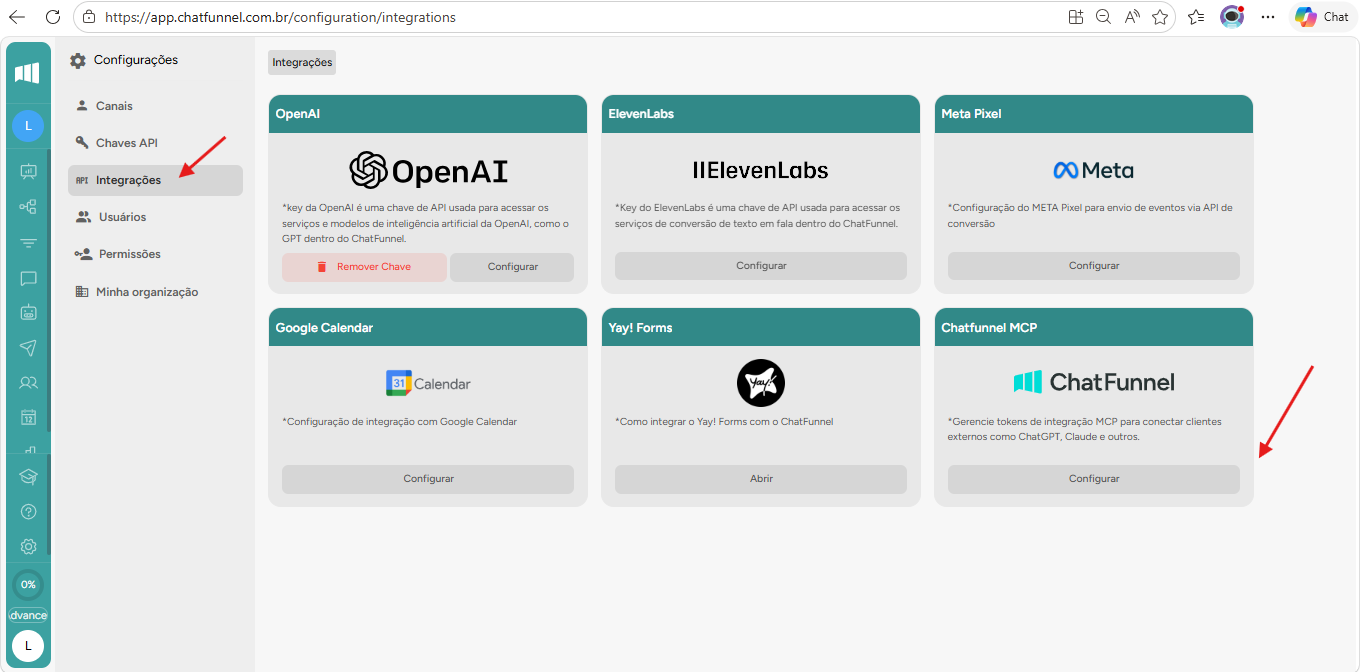Open the calendar icon in the sidebar

28,417
